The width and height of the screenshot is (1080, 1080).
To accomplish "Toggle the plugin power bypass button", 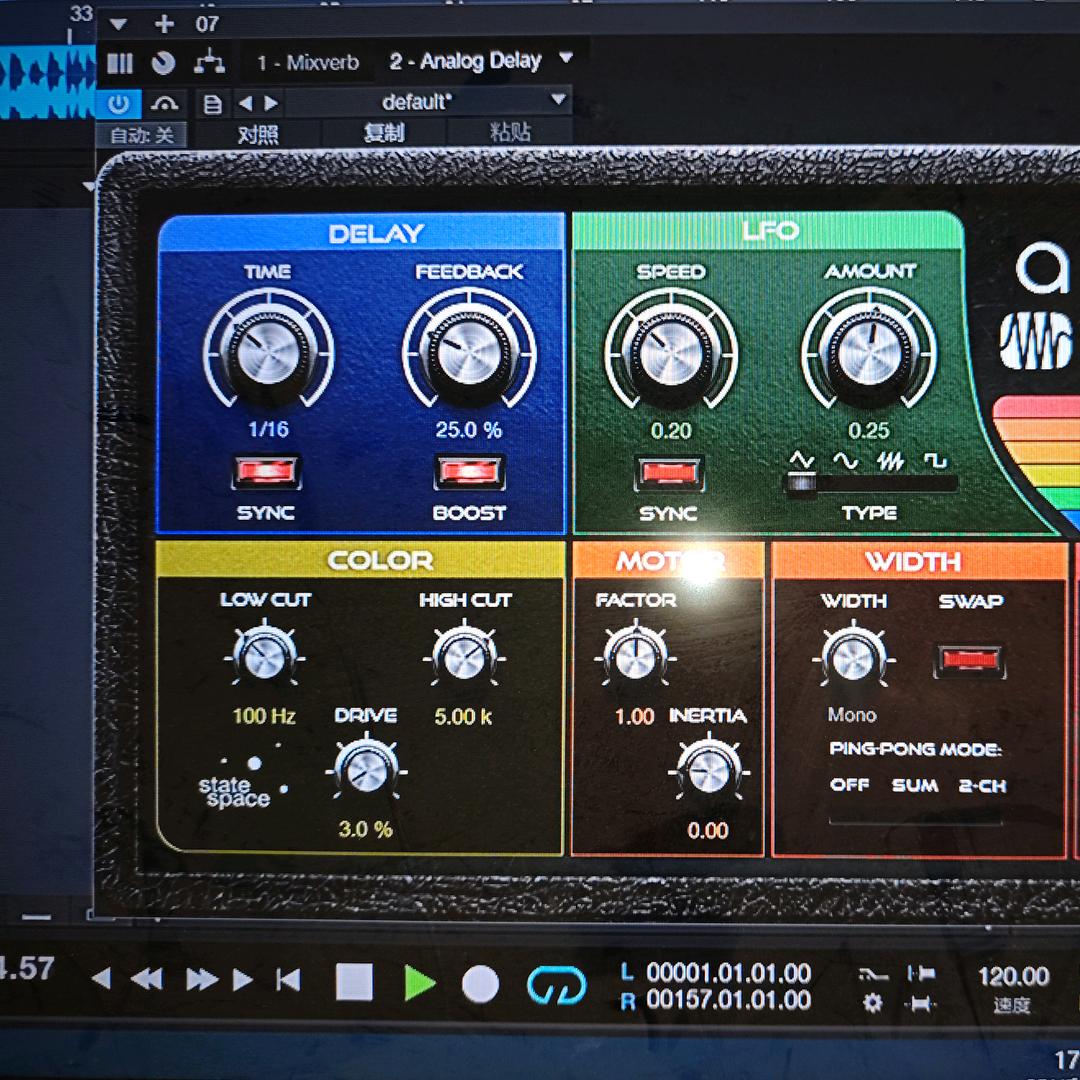I will point(119,104).
